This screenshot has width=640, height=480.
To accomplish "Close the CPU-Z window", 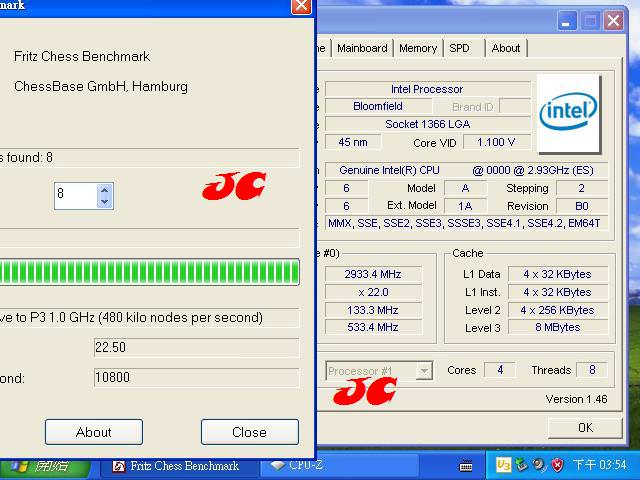I will pyautogui.click(x=613, y=20).
